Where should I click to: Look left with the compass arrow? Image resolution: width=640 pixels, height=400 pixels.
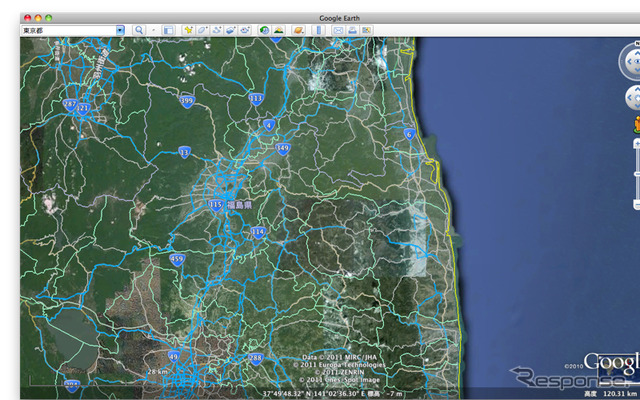tap(629, 61)
